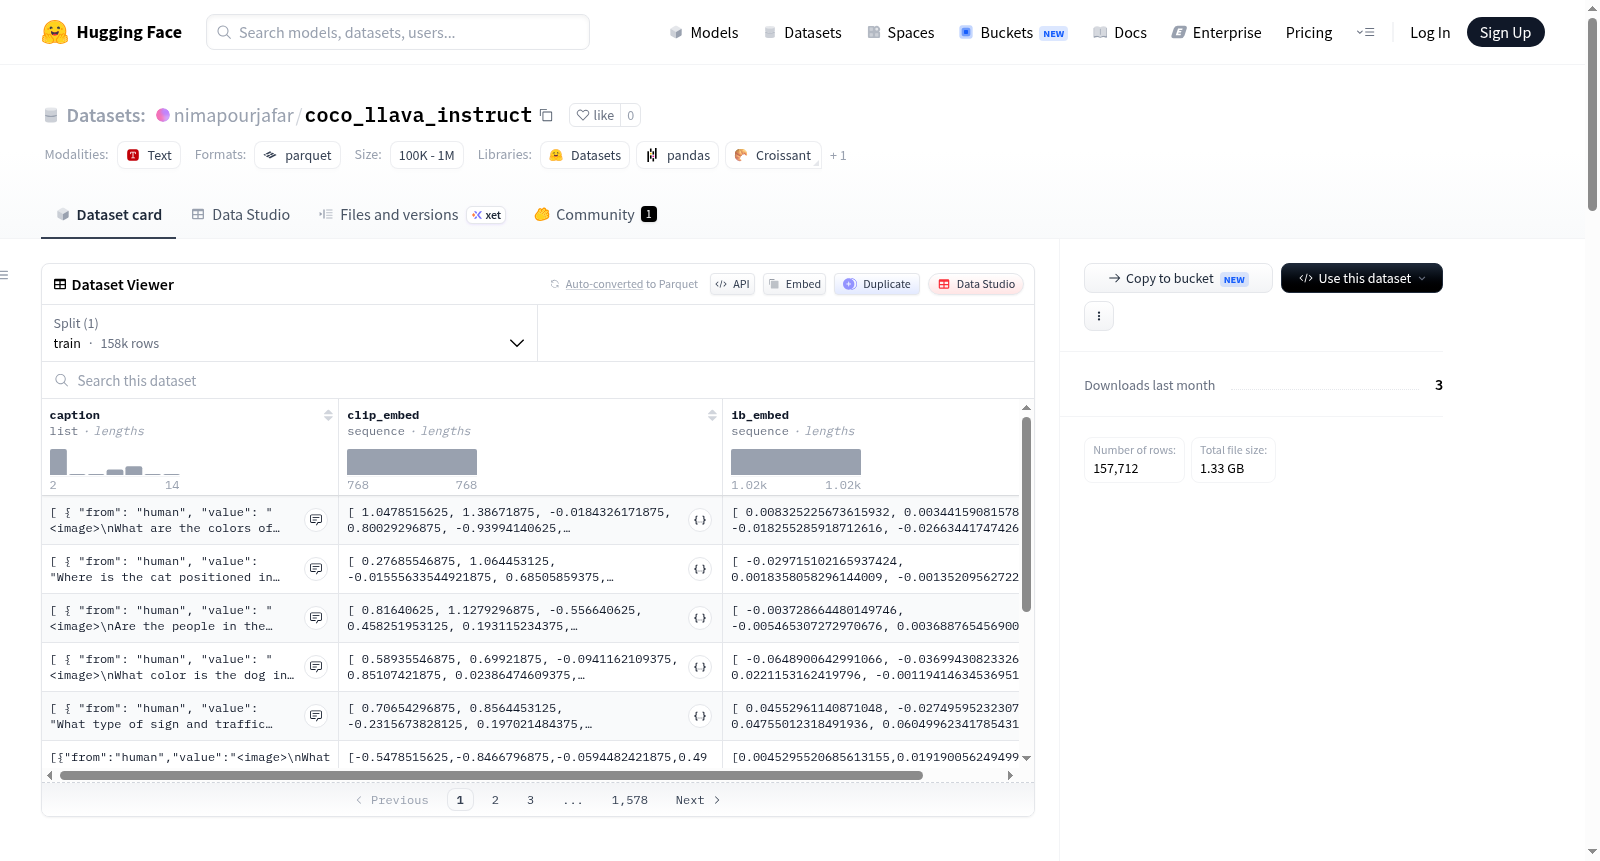Image resolution: width=1600 pixels, height=861 pixels.
Task: Sort by the caption column arrows
Action: [x=328, y=415]
